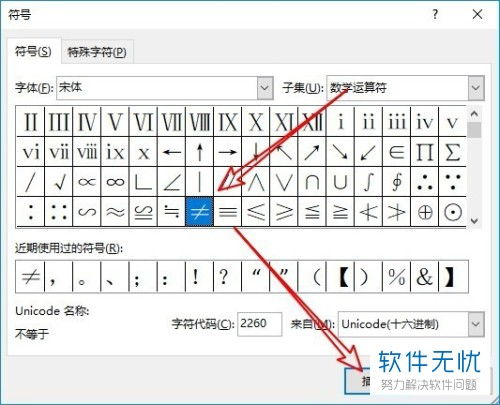
Task: Pick the approximately-equal ≈ symbol
Action: [x=115, y=212]
